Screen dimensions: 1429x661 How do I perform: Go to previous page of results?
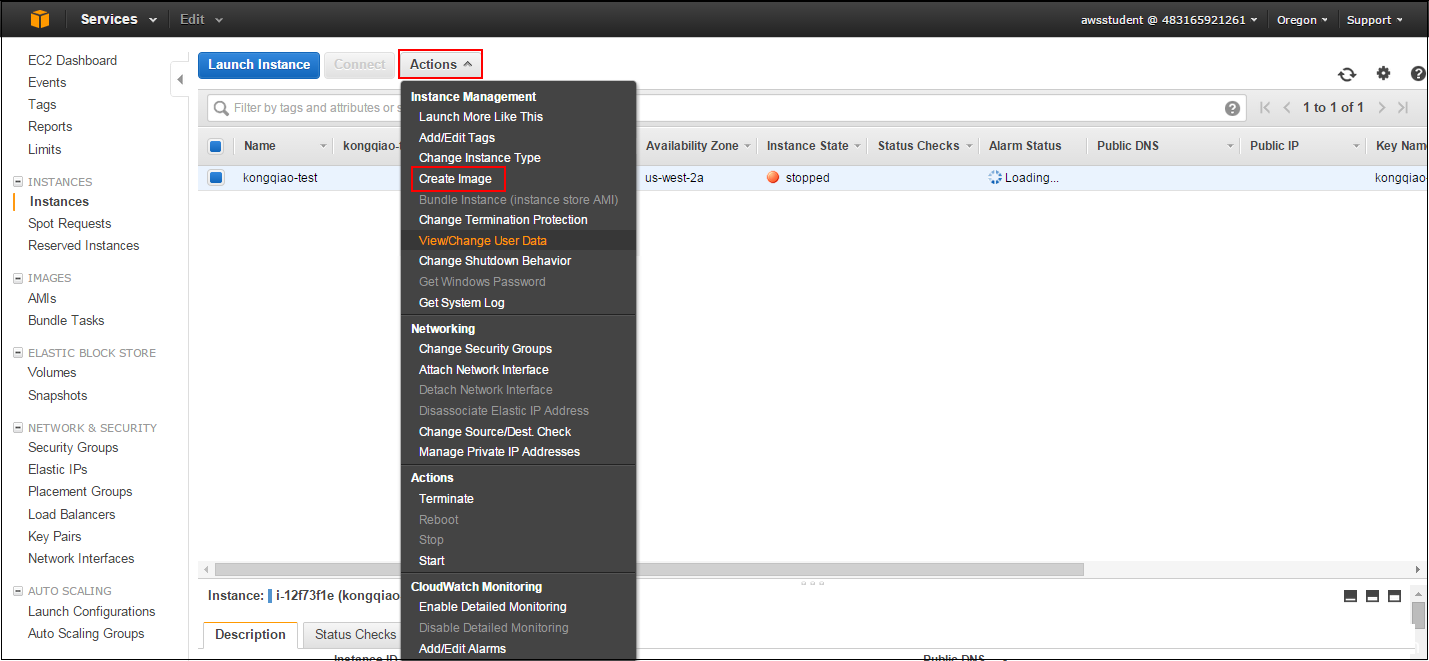(x=1287, y=108)
